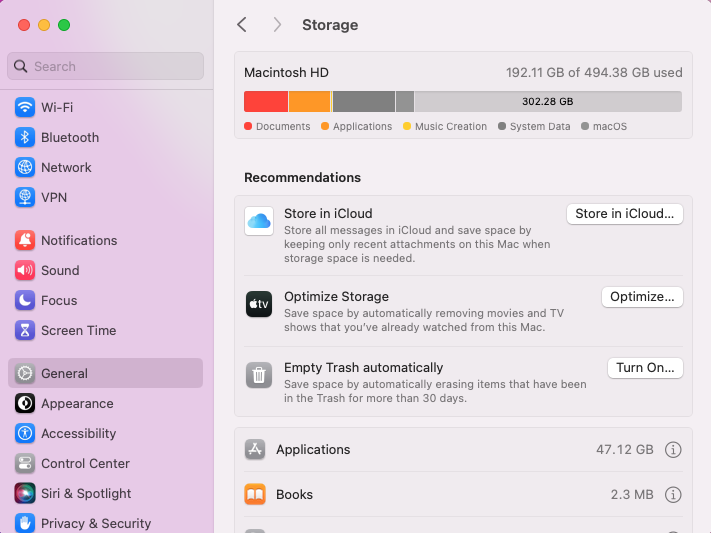711x533 pixels.
Task: Click the orange Applications storage segment
Action: coord(310,102)
